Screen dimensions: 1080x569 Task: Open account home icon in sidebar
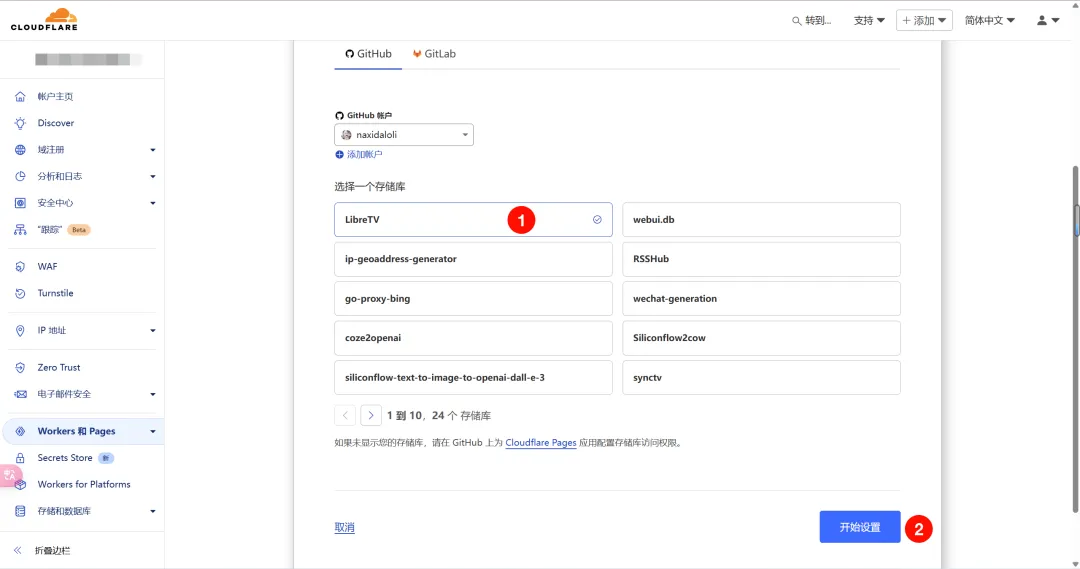pos(20,96)
